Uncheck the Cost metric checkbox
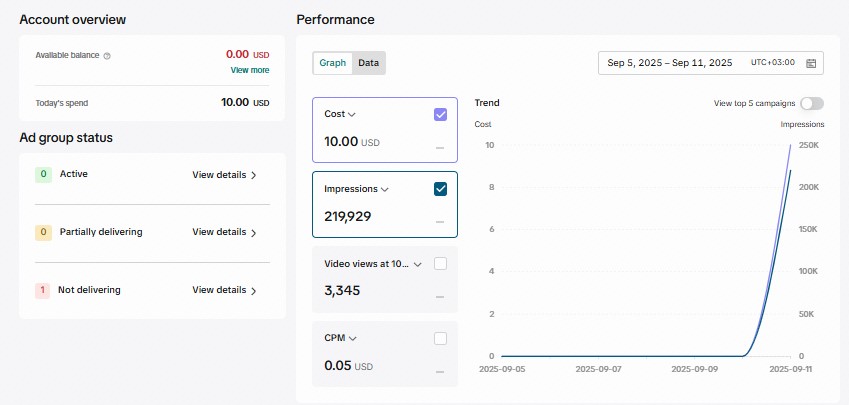 [440, 114]
